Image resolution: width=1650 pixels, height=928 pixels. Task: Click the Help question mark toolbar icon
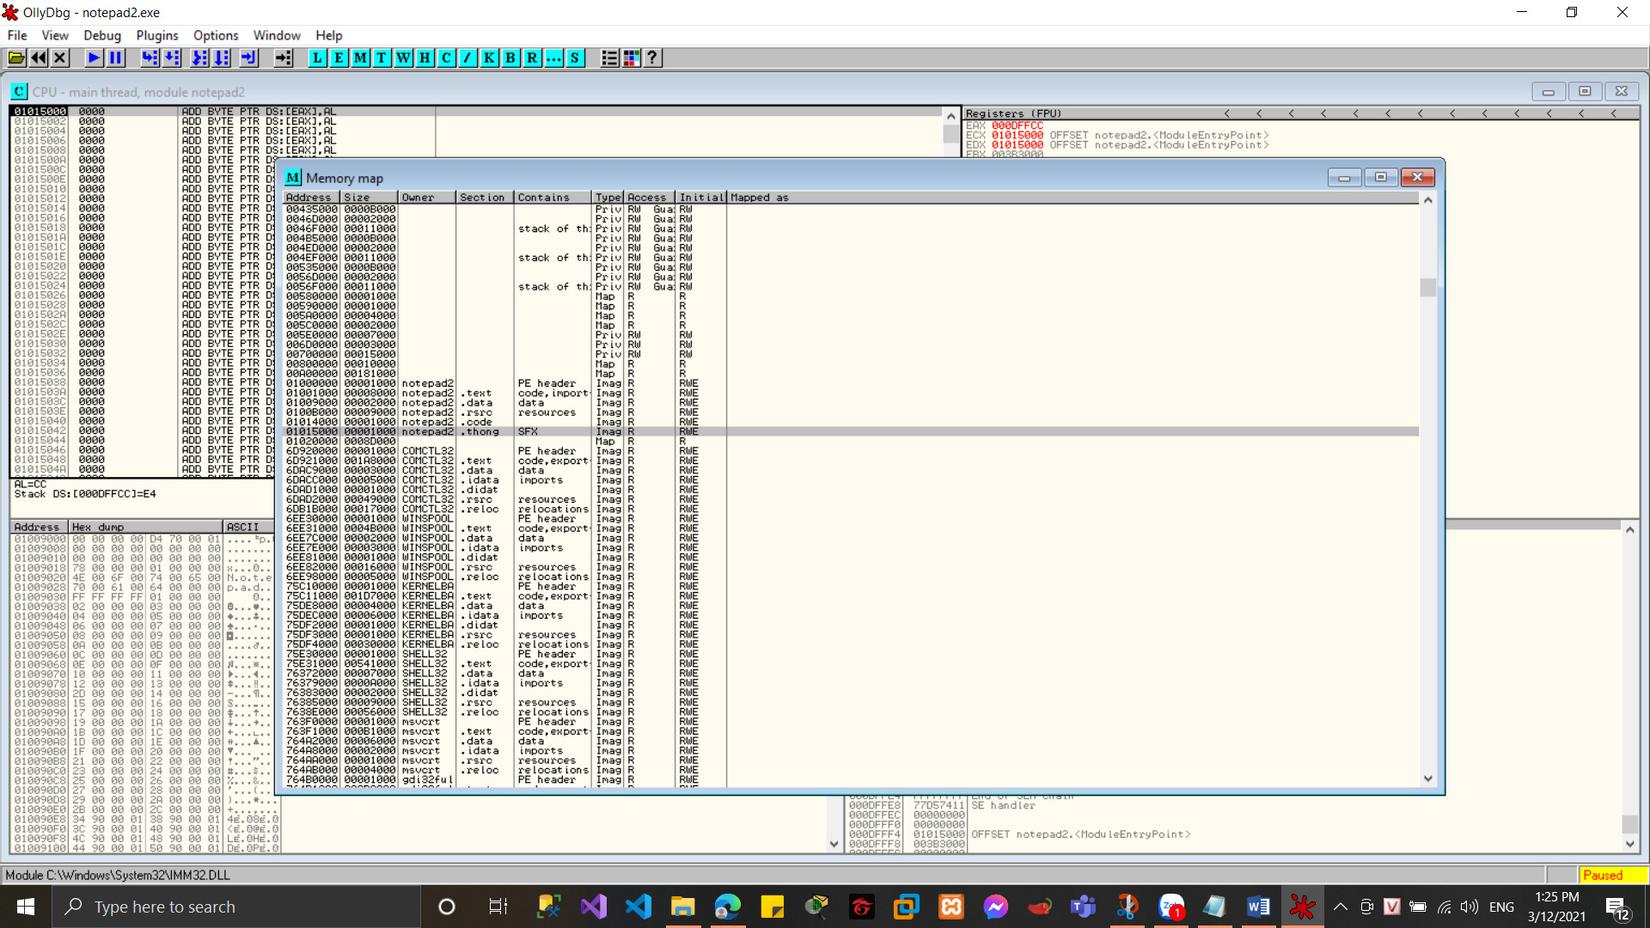[x=652, y=58]
